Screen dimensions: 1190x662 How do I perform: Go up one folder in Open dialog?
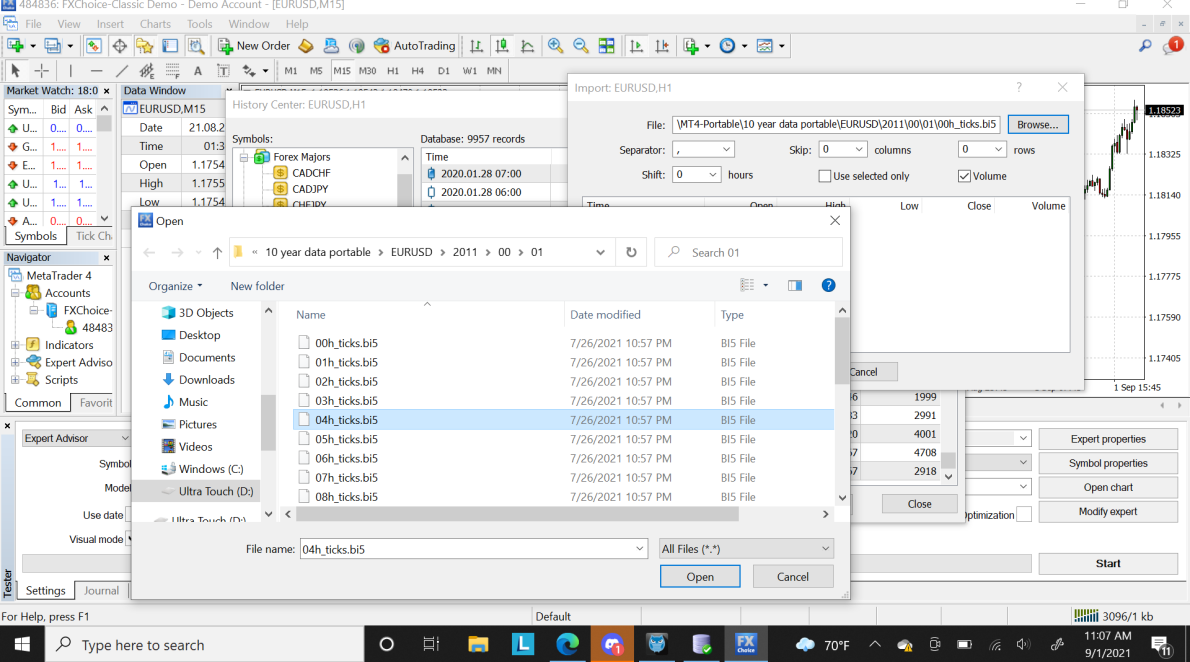[217, 252]
